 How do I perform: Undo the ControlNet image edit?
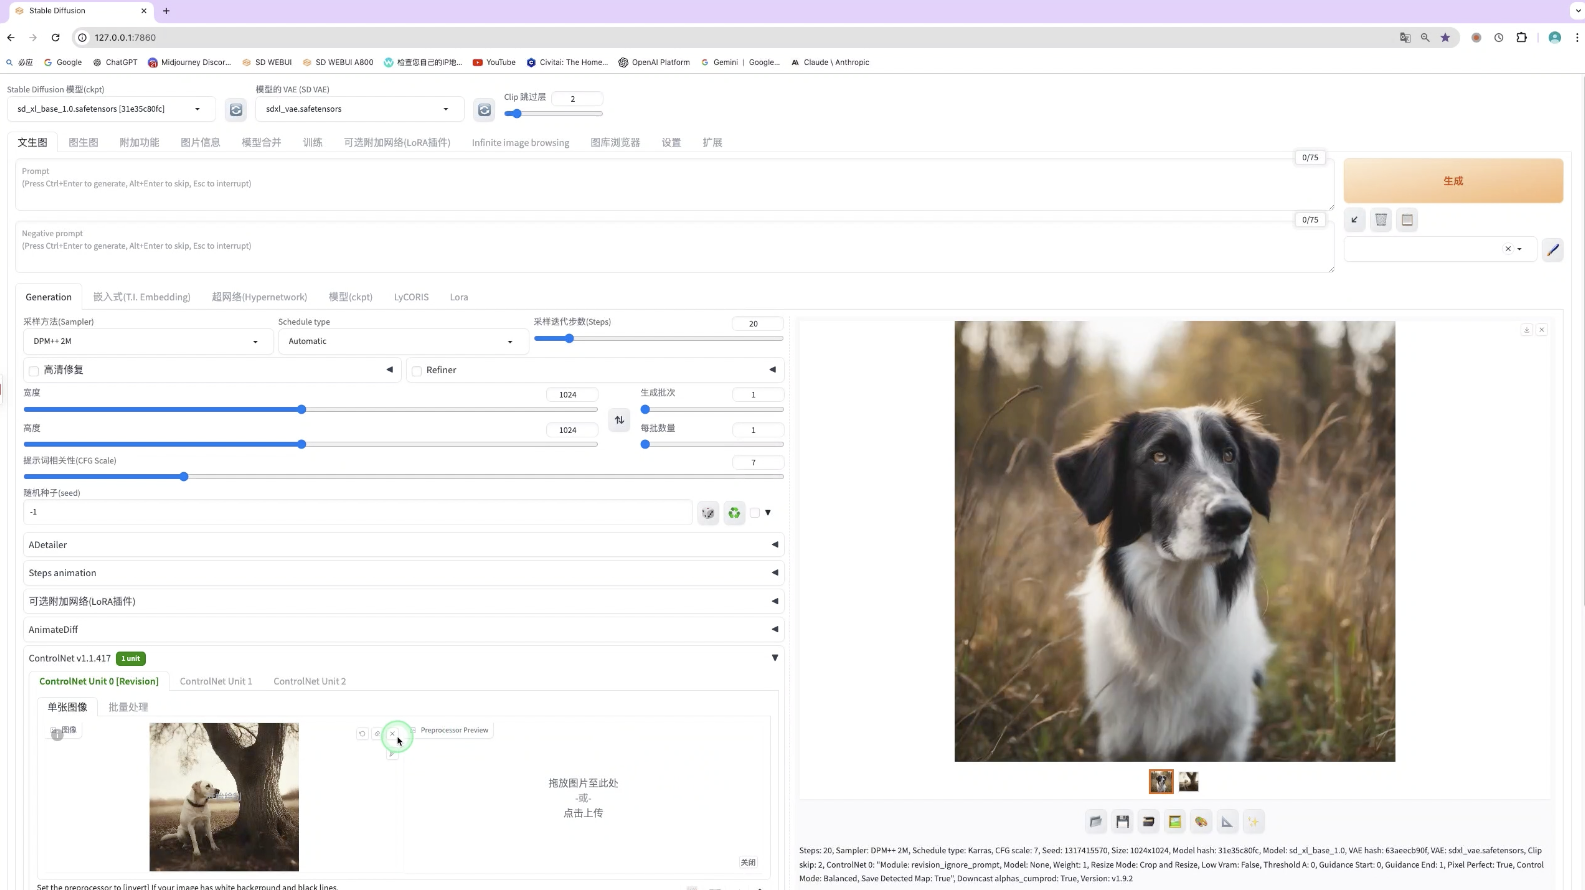click(x=362, y=733)
